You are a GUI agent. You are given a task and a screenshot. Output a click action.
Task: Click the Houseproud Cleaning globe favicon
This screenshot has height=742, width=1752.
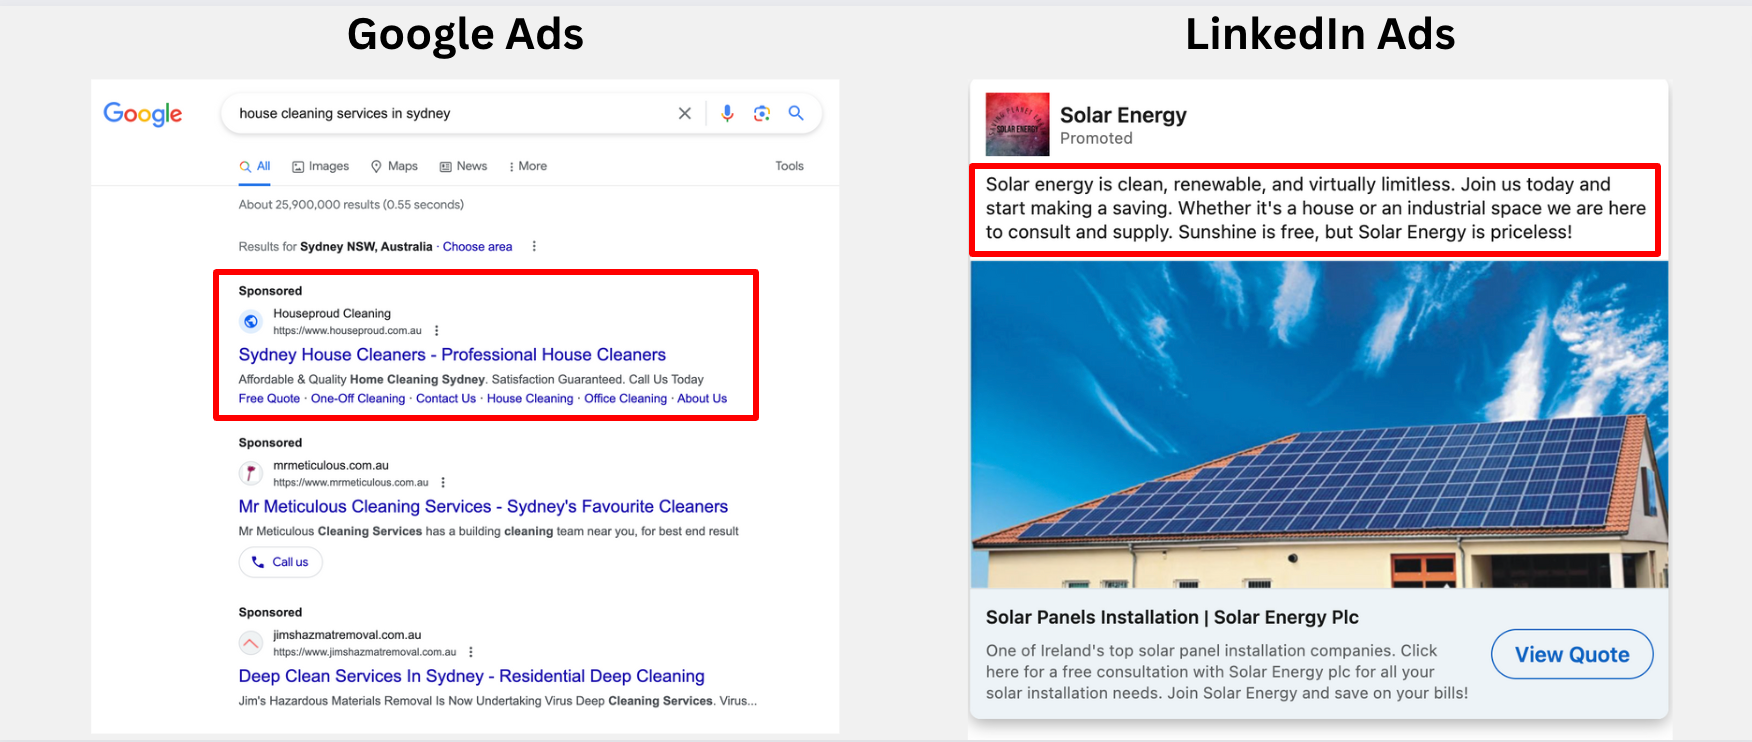(251, 321)
